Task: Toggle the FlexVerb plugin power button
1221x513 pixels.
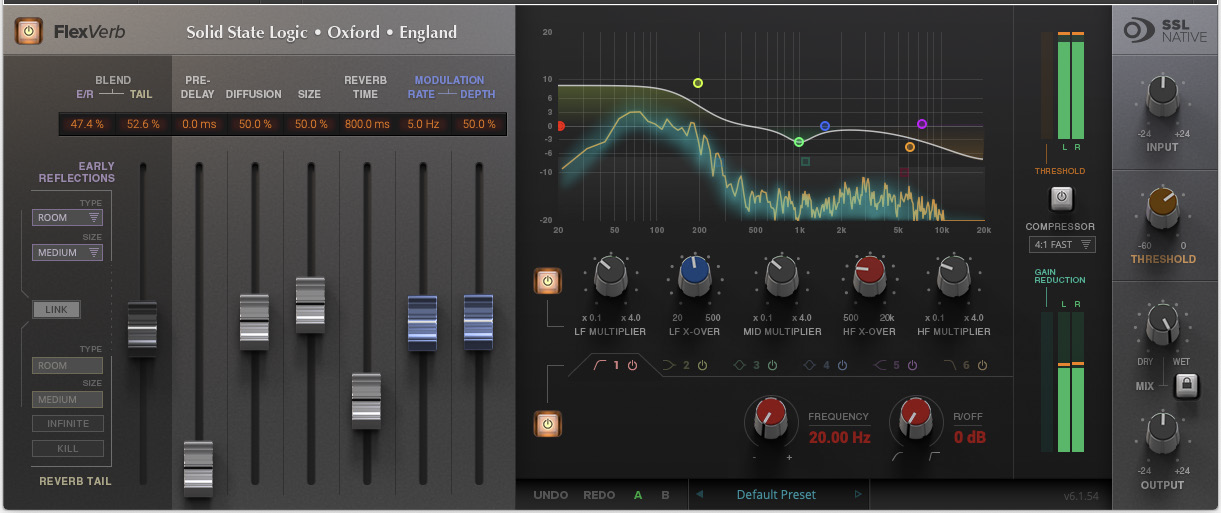Action: click(x=29, y=32)
